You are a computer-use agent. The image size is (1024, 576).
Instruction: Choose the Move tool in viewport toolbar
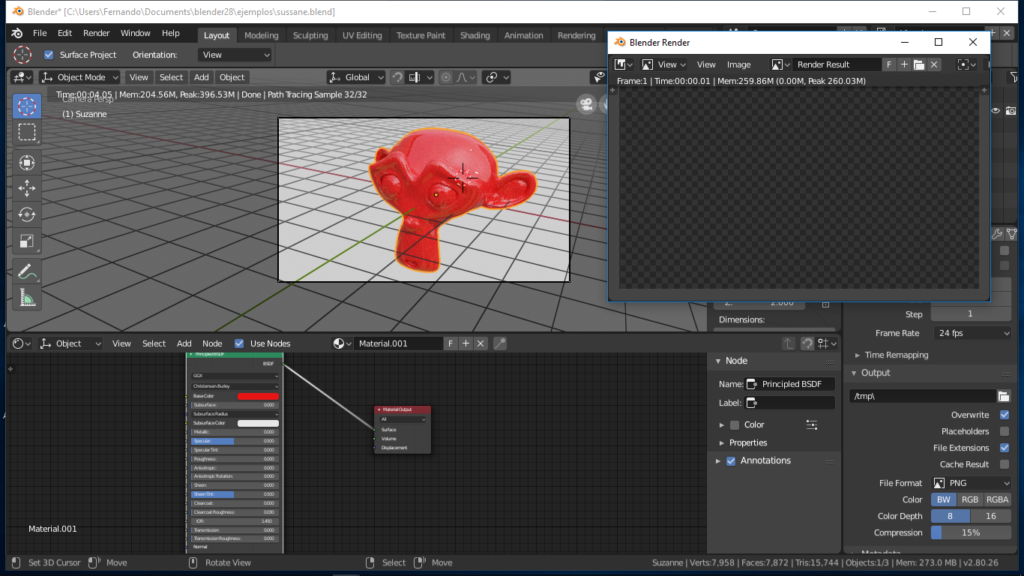tap(27, 188)
